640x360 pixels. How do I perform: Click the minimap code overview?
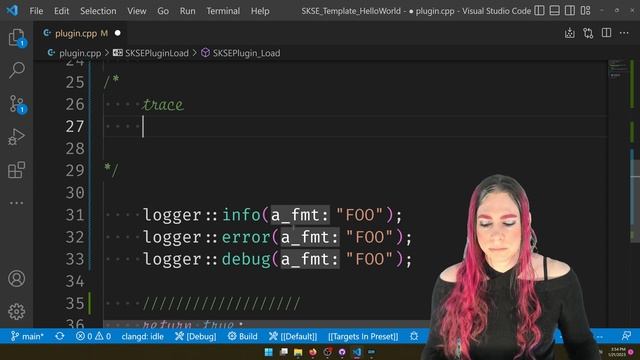coord(618,69)
